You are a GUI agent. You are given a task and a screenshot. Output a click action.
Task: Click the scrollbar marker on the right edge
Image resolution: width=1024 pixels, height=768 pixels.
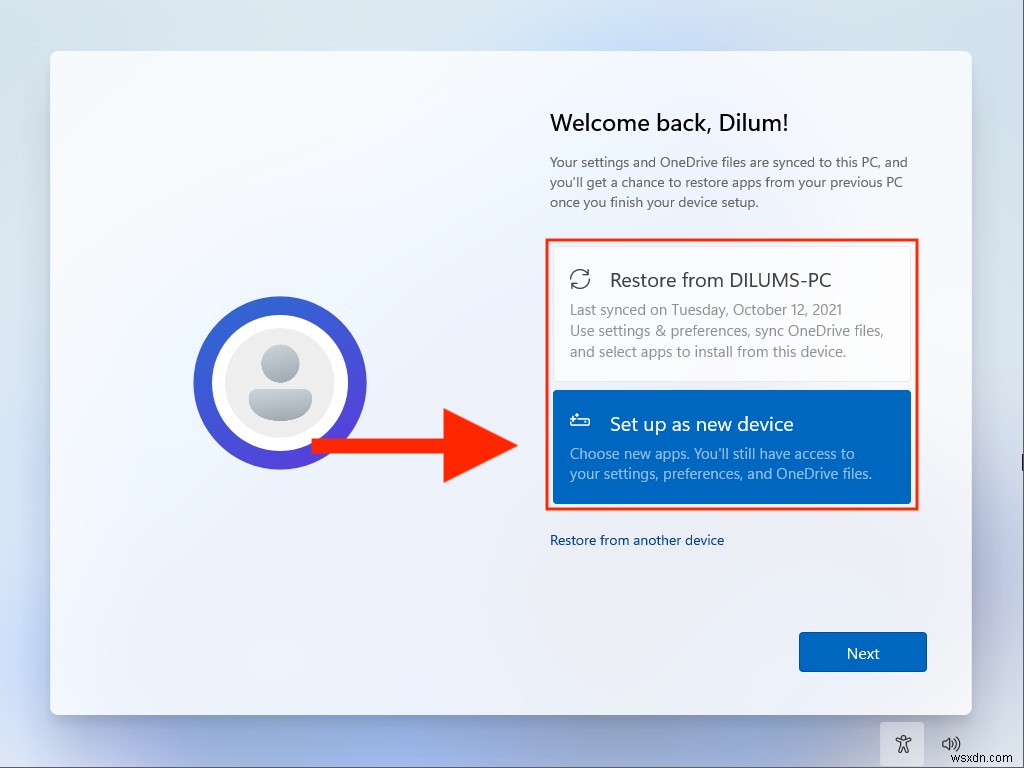click(x=1021, y=462)
